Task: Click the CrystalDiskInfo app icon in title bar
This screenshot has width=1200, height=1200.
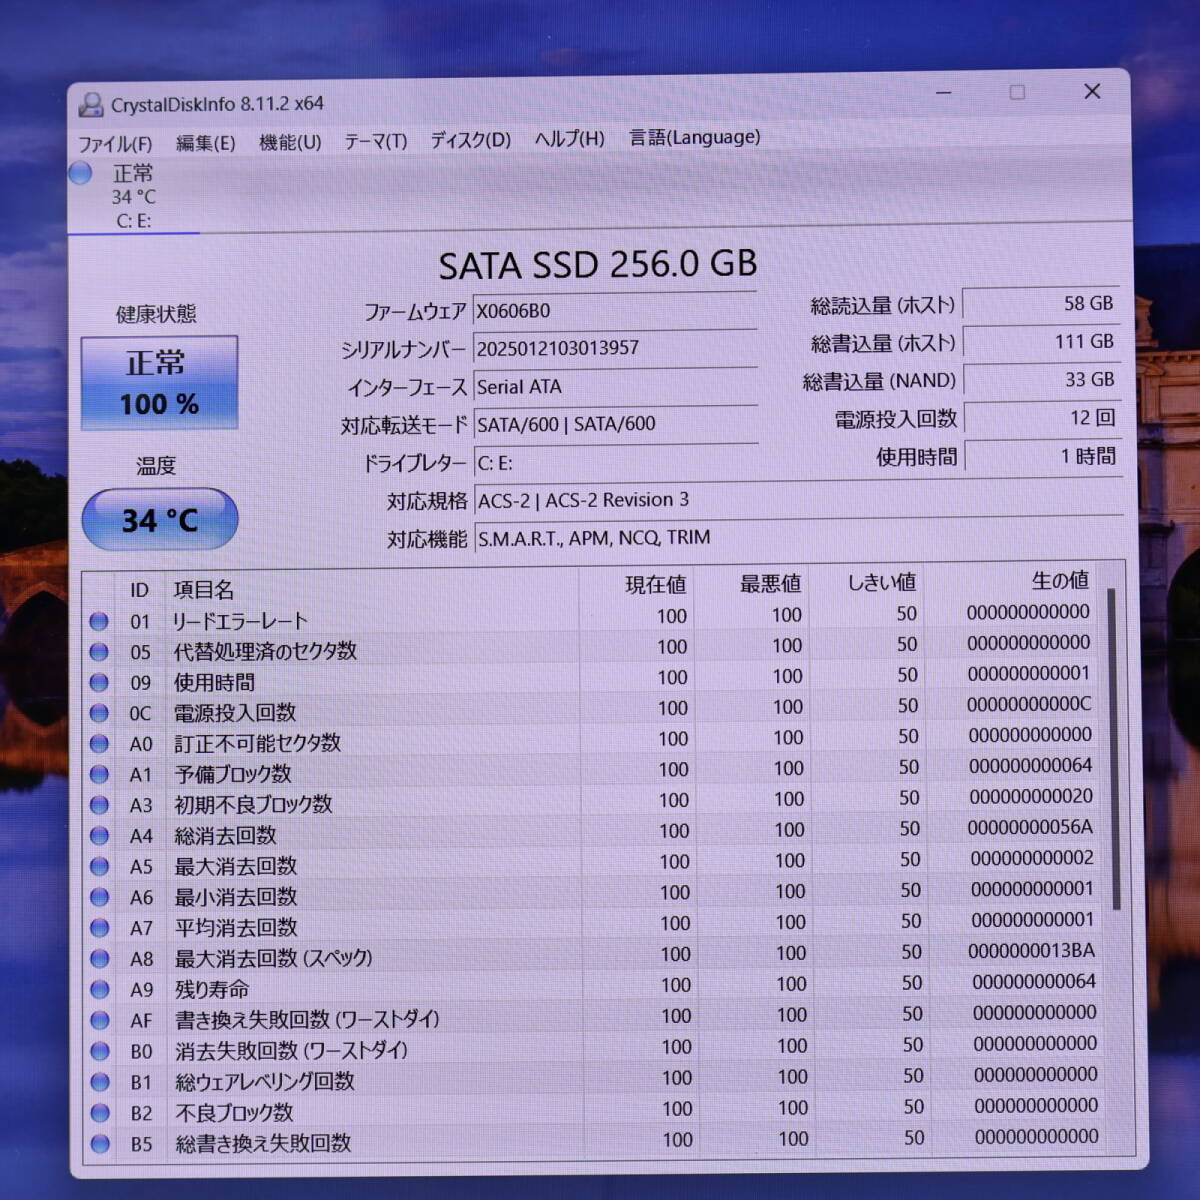Action: [x=91, y=105]
